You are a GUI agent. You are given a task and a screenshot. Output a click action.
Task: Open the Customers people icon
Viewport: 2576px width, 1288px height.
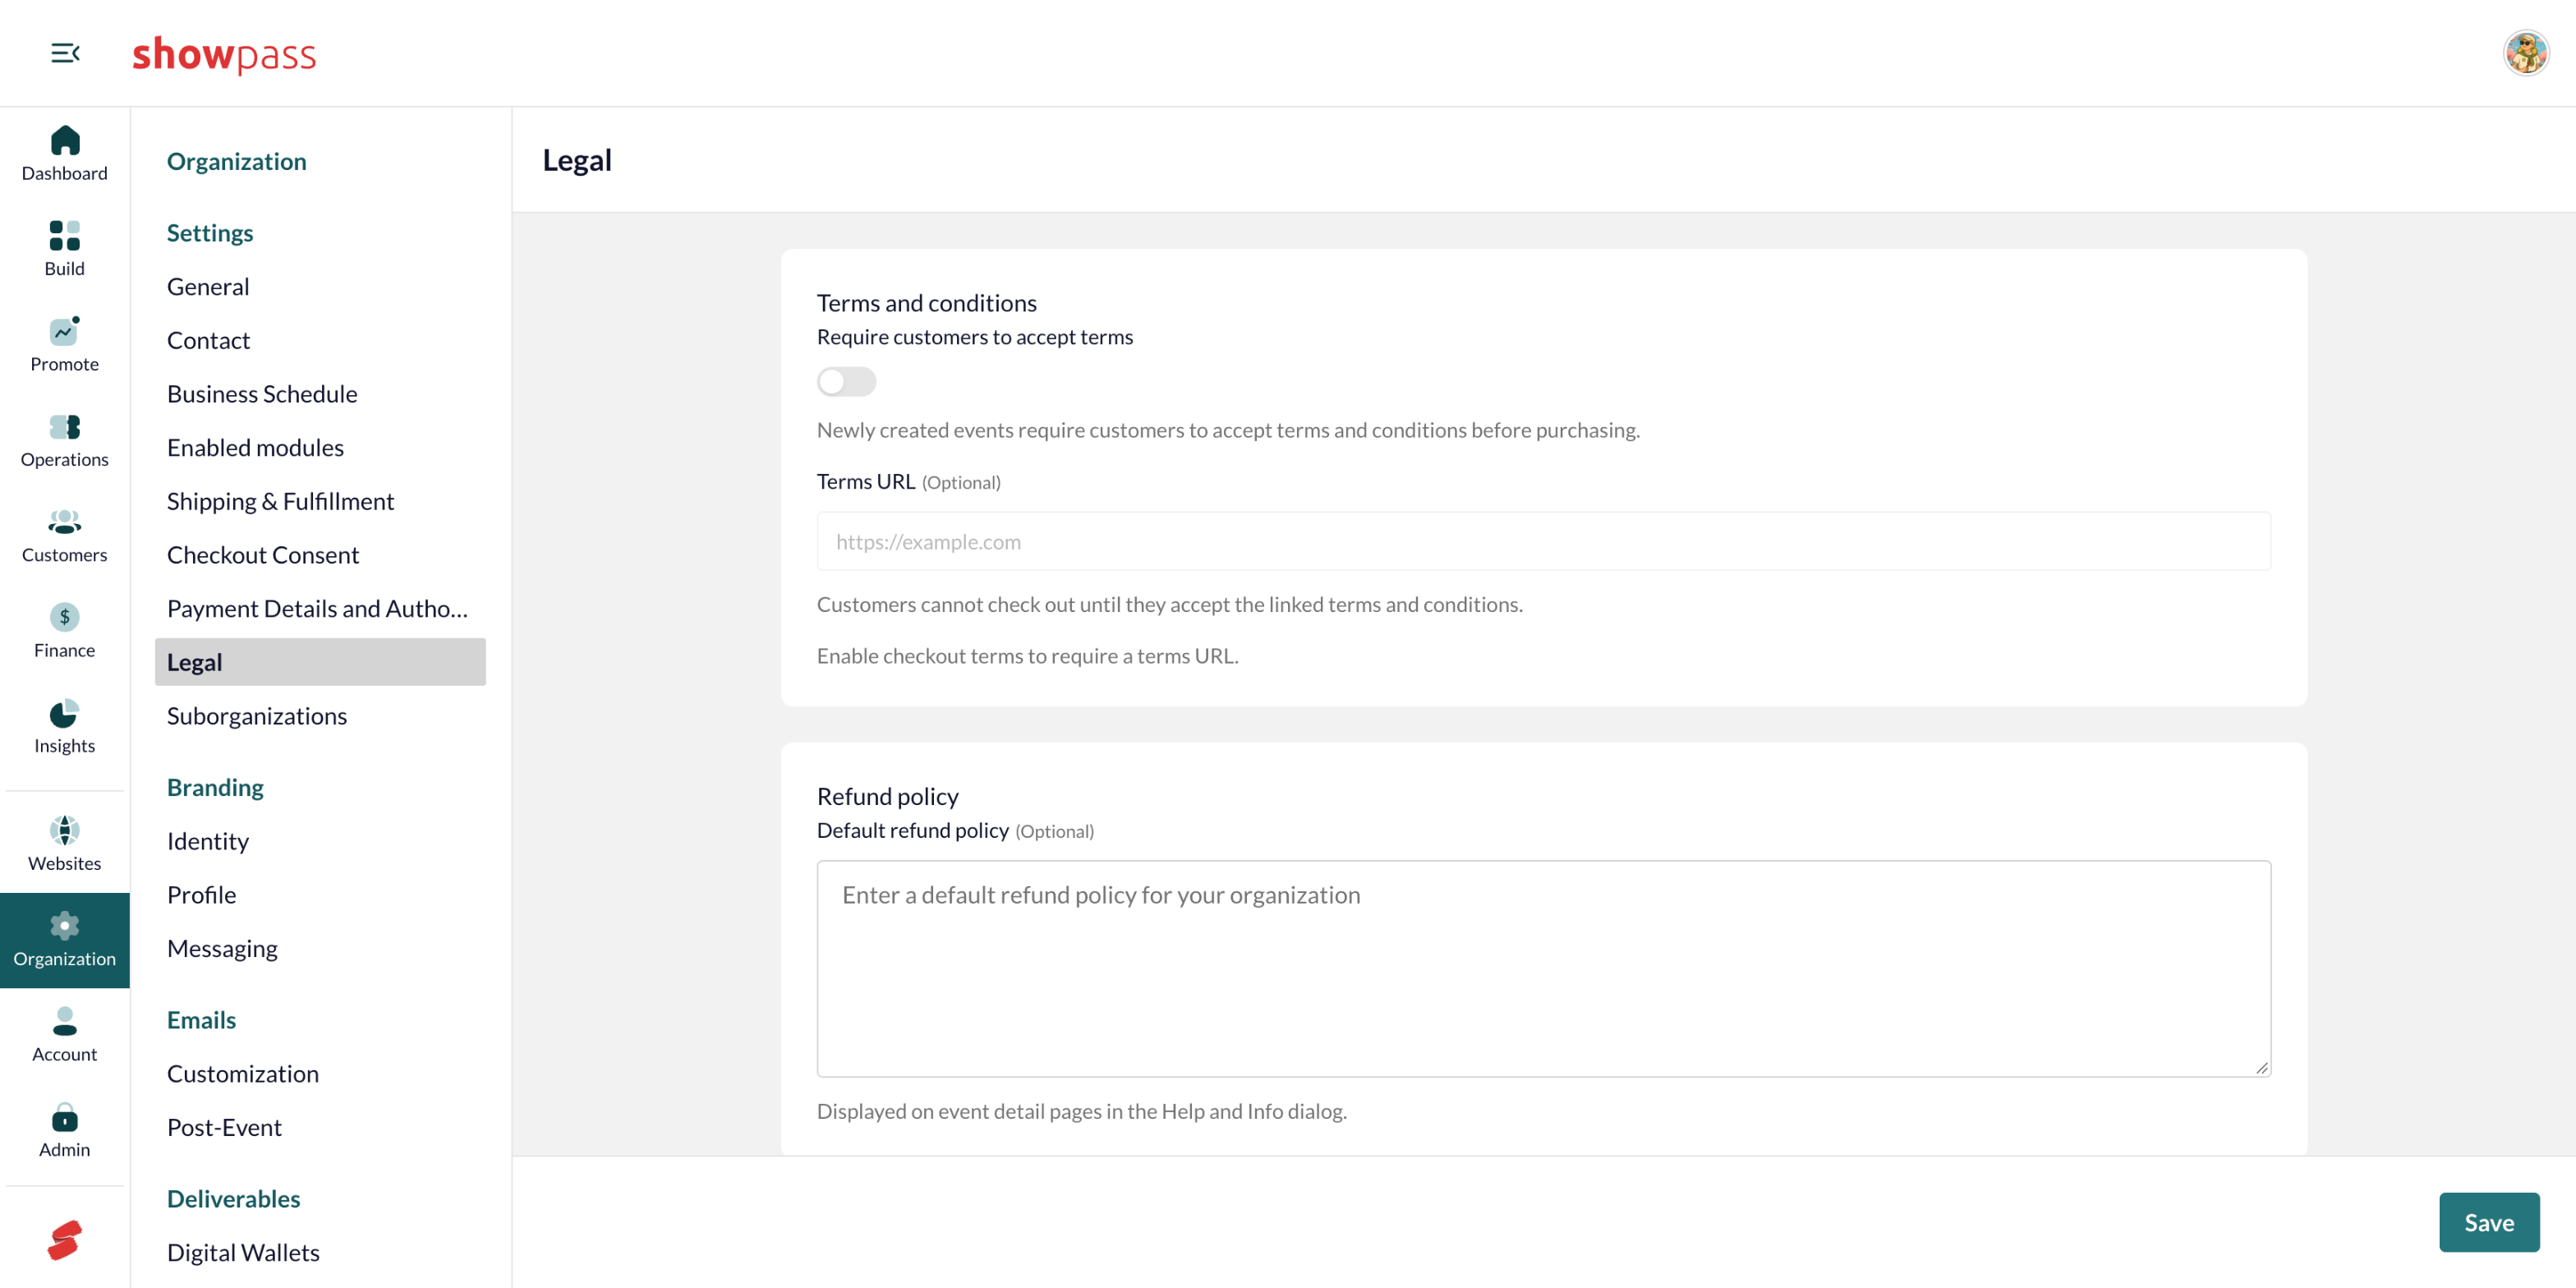pyautogui.click(x=65, y=522)
